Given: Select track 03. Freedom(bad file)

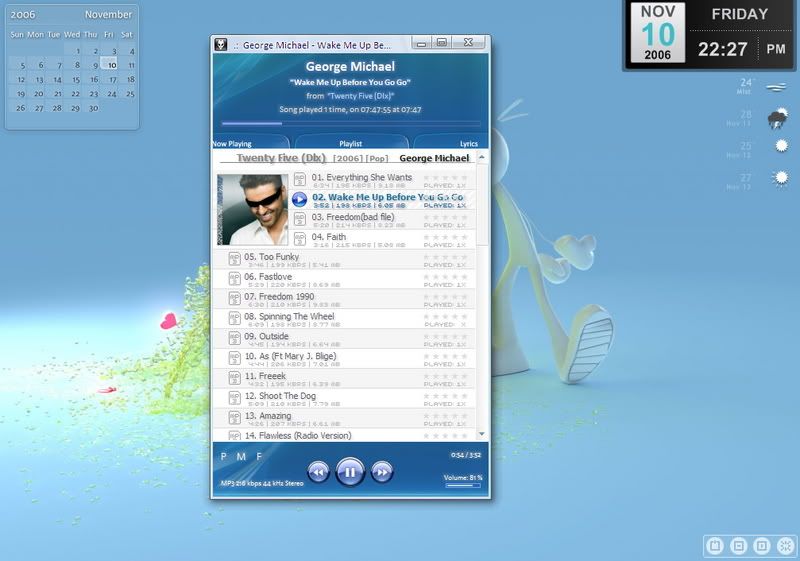Looking at the screenshot, I should point(353,217).
